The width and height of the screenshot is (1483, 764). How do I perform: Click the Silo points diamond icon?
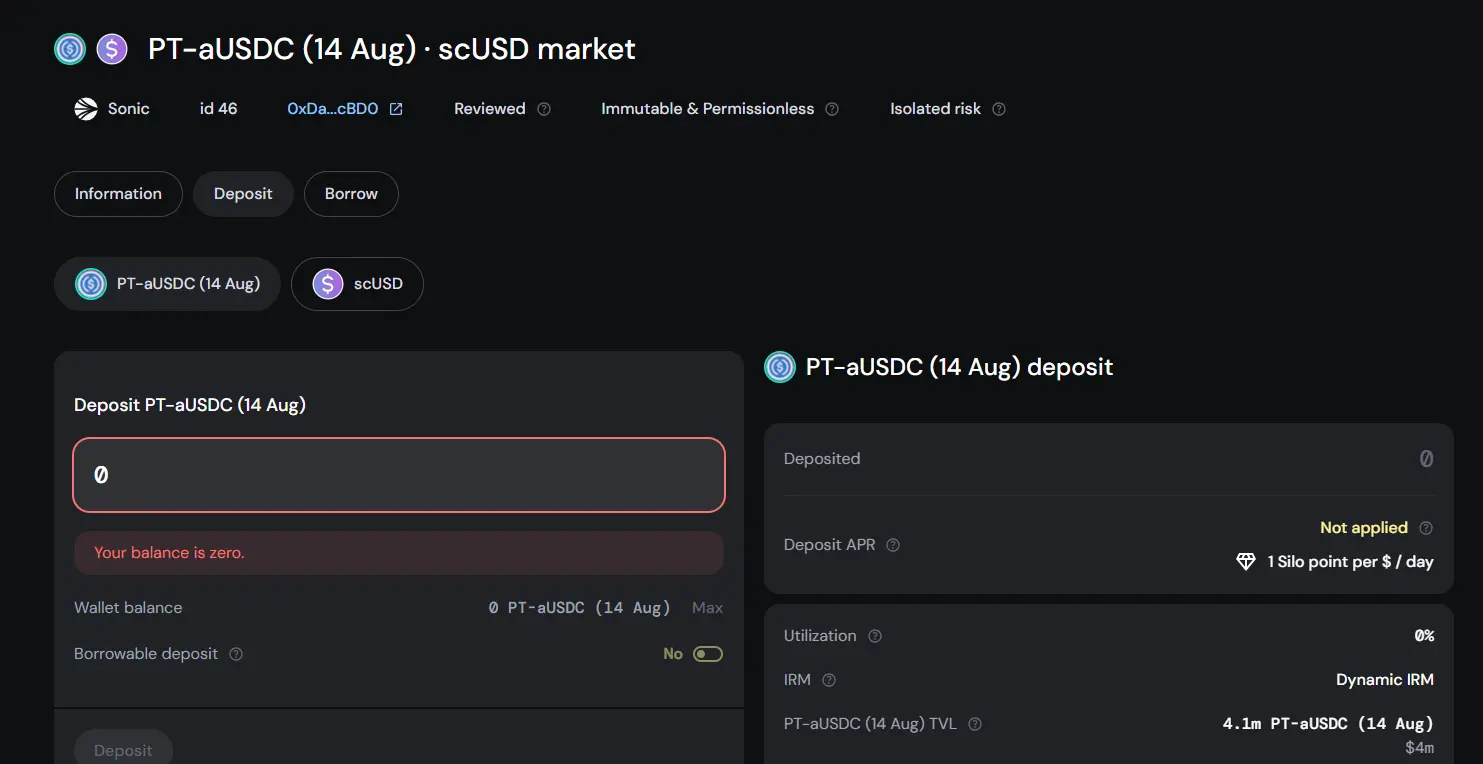click(x=1245, y=562)
